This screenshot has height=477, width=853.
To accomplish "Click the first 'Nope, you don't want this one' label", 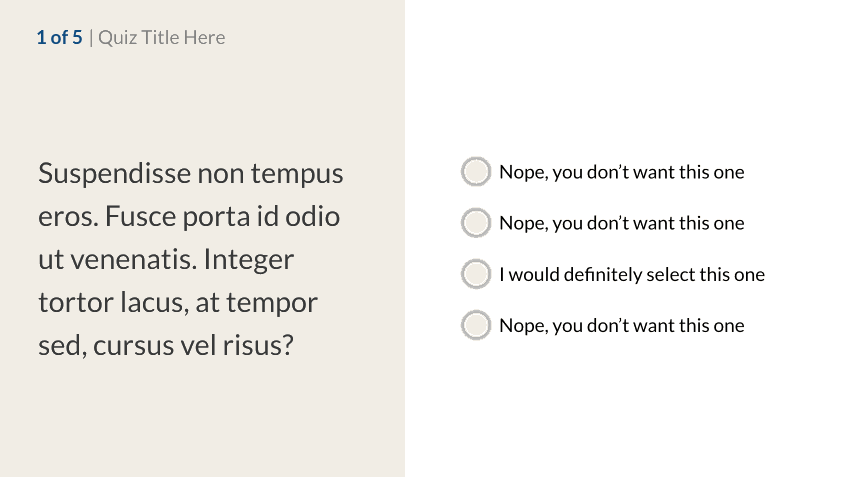I will pos(621,172).
